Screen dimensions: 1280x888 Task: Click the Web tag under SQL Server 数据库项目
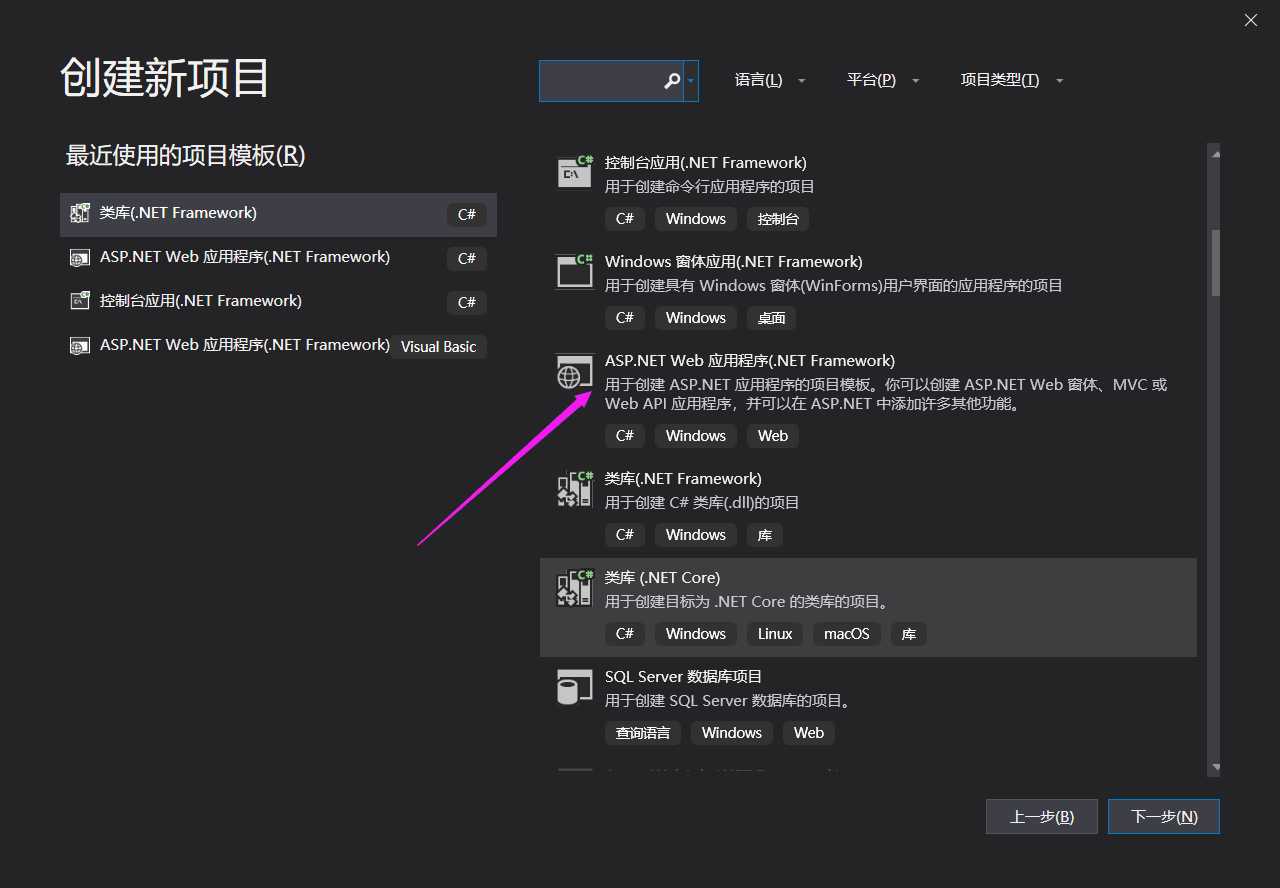(x=809, y=733)
